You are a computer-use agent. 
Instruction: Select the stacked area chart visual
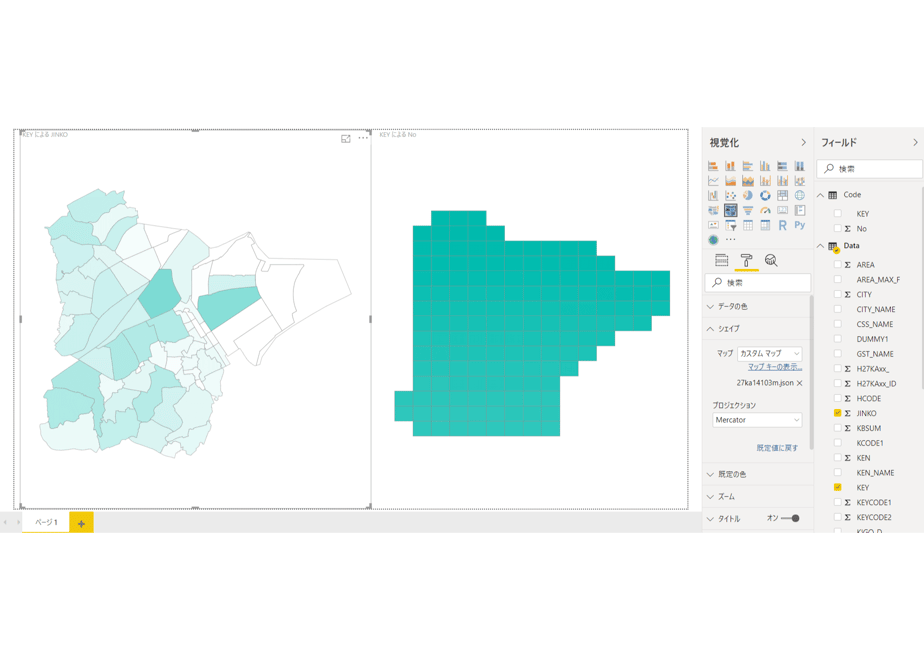pos(748,181)
